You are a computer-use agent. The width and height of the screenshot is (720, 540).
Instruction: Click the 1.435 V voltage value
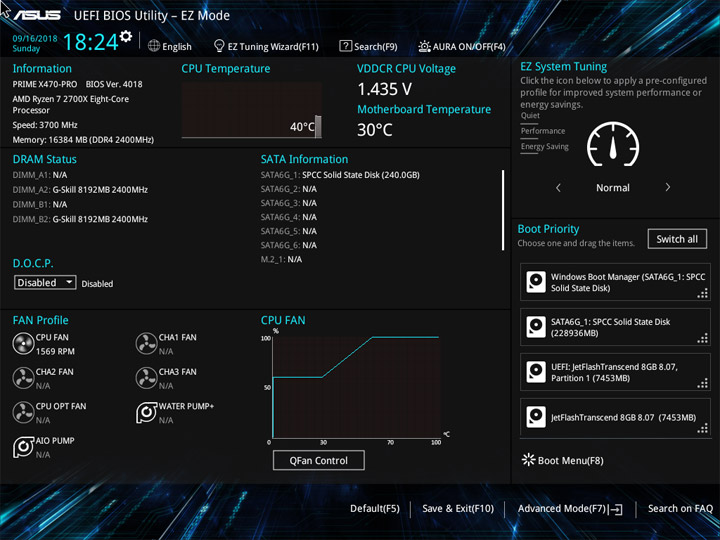384,89
